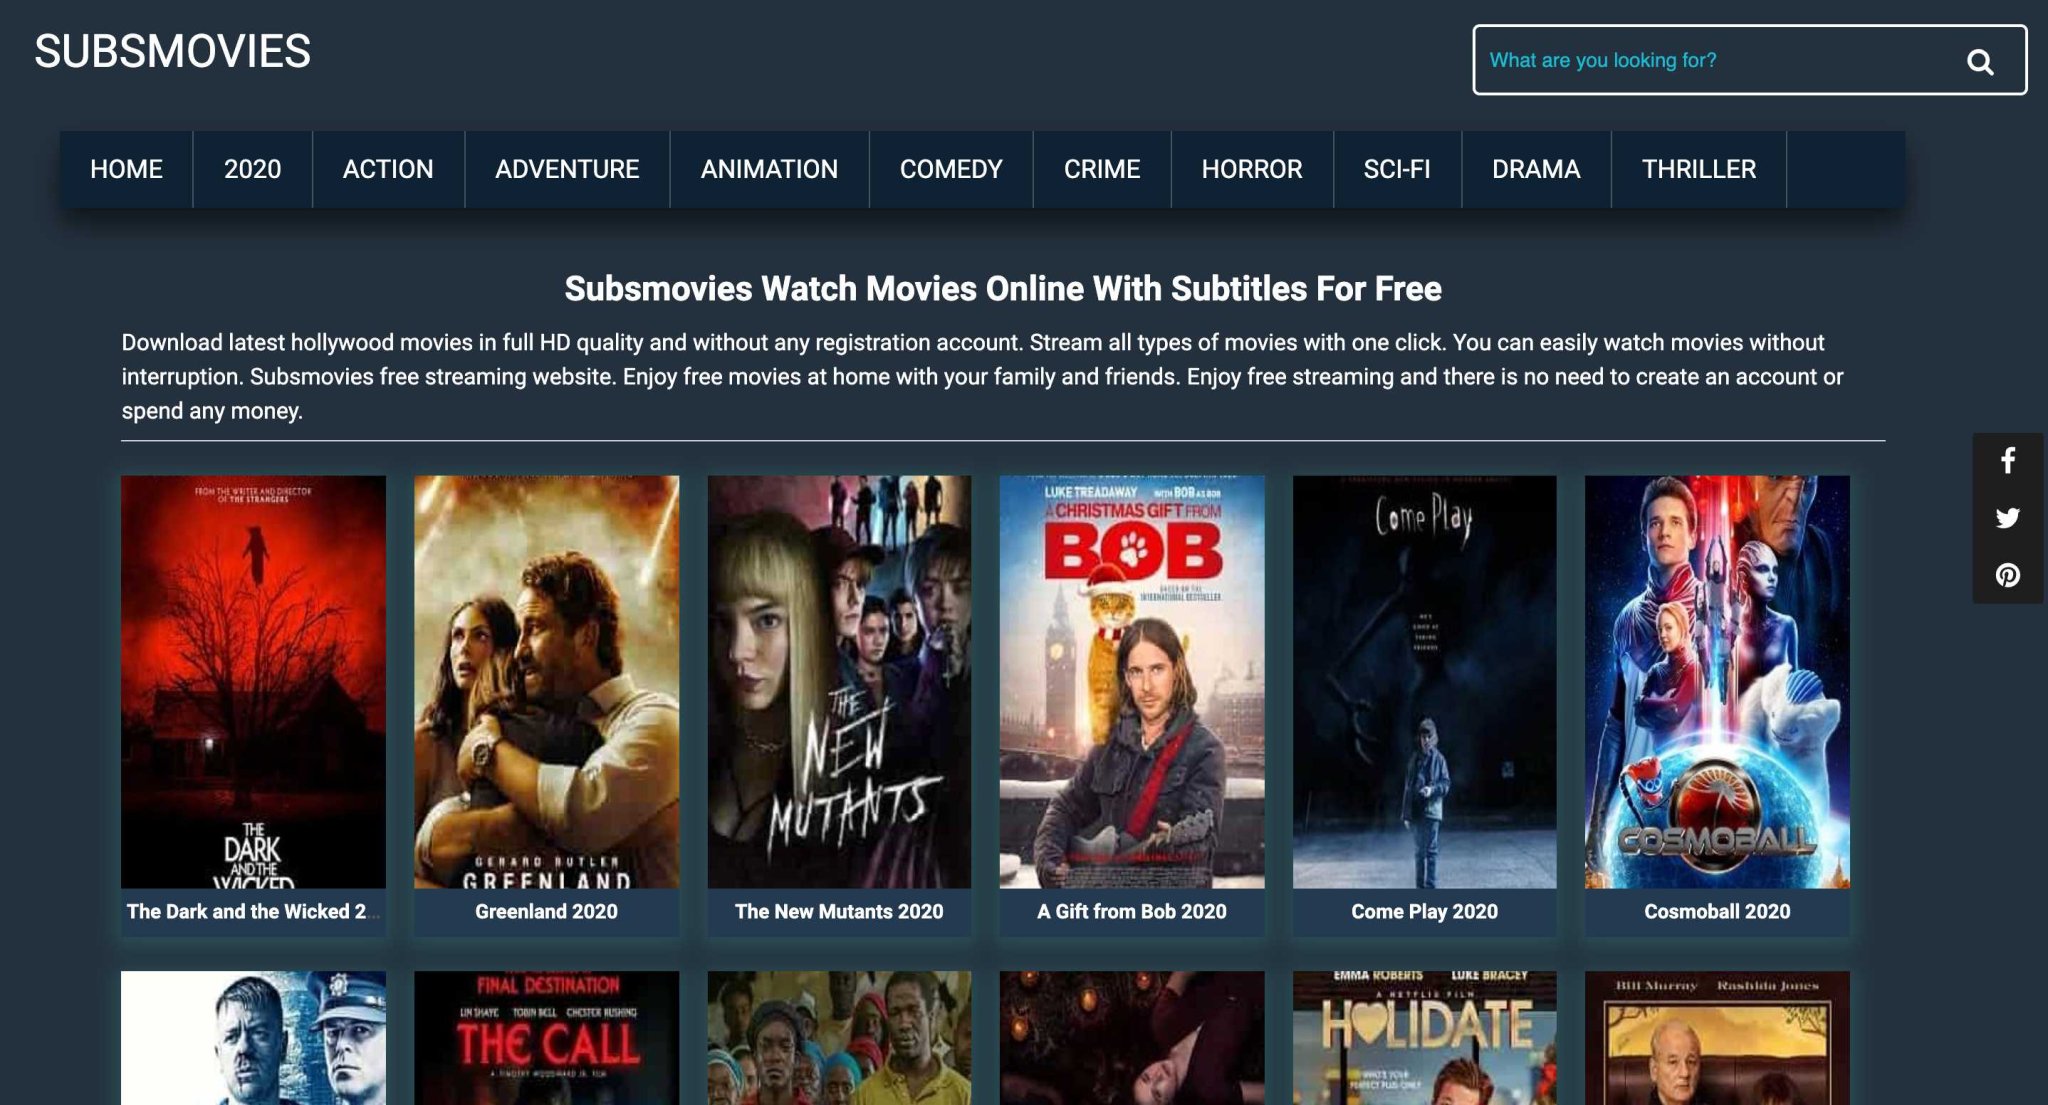The height and width of the screenshot is (1105, 2048).
Task: Select the Pinterest share icon
Action: (x=2007, y=573)
